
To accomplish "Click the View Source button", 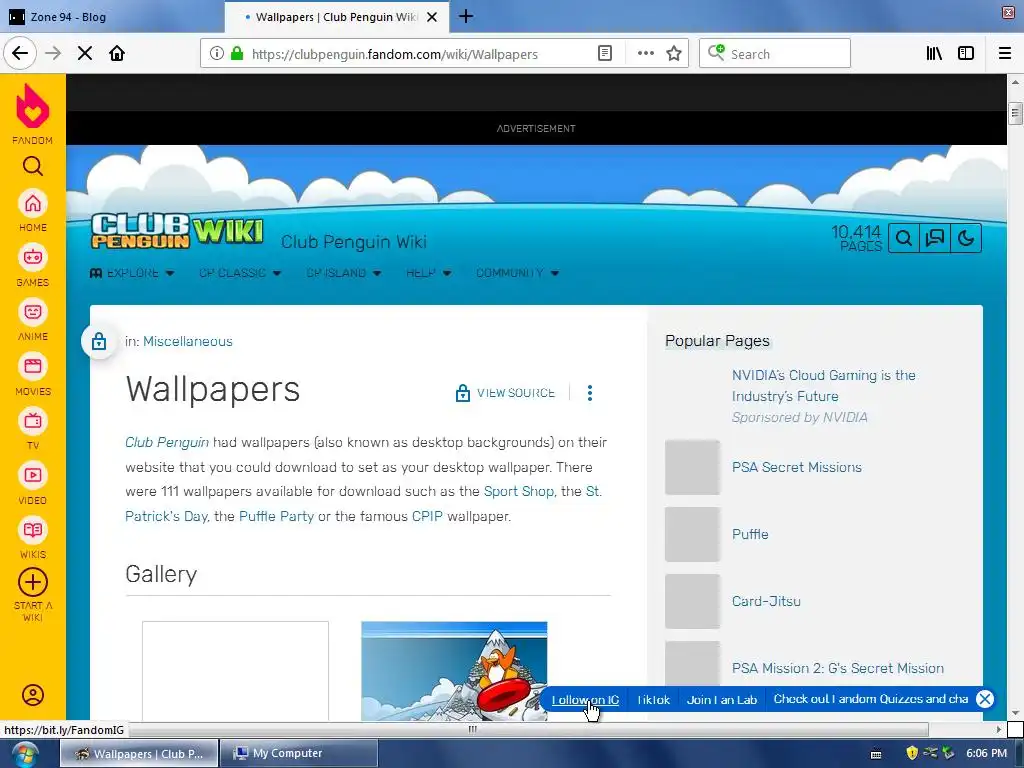I will [x=505, y=392].
